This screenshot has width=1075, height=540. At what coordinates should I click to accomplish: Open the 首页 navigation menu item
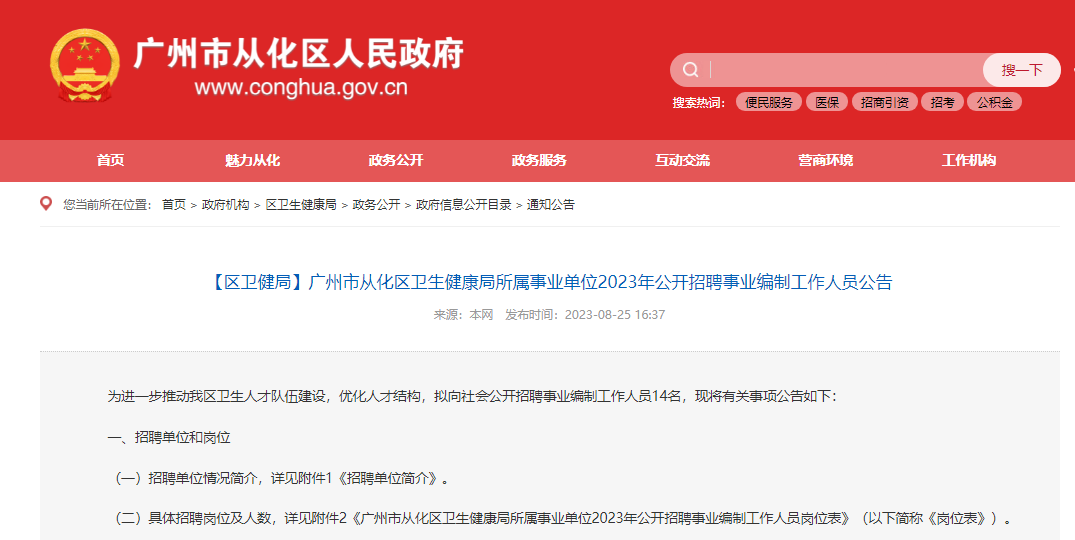click(x=110, y=160)
